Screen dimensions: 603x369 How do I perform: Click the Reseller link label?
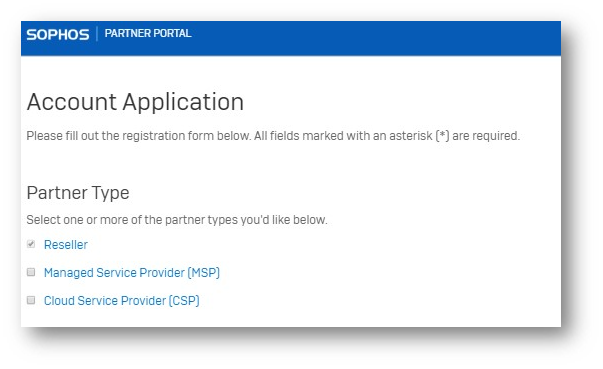click(66, 244)
